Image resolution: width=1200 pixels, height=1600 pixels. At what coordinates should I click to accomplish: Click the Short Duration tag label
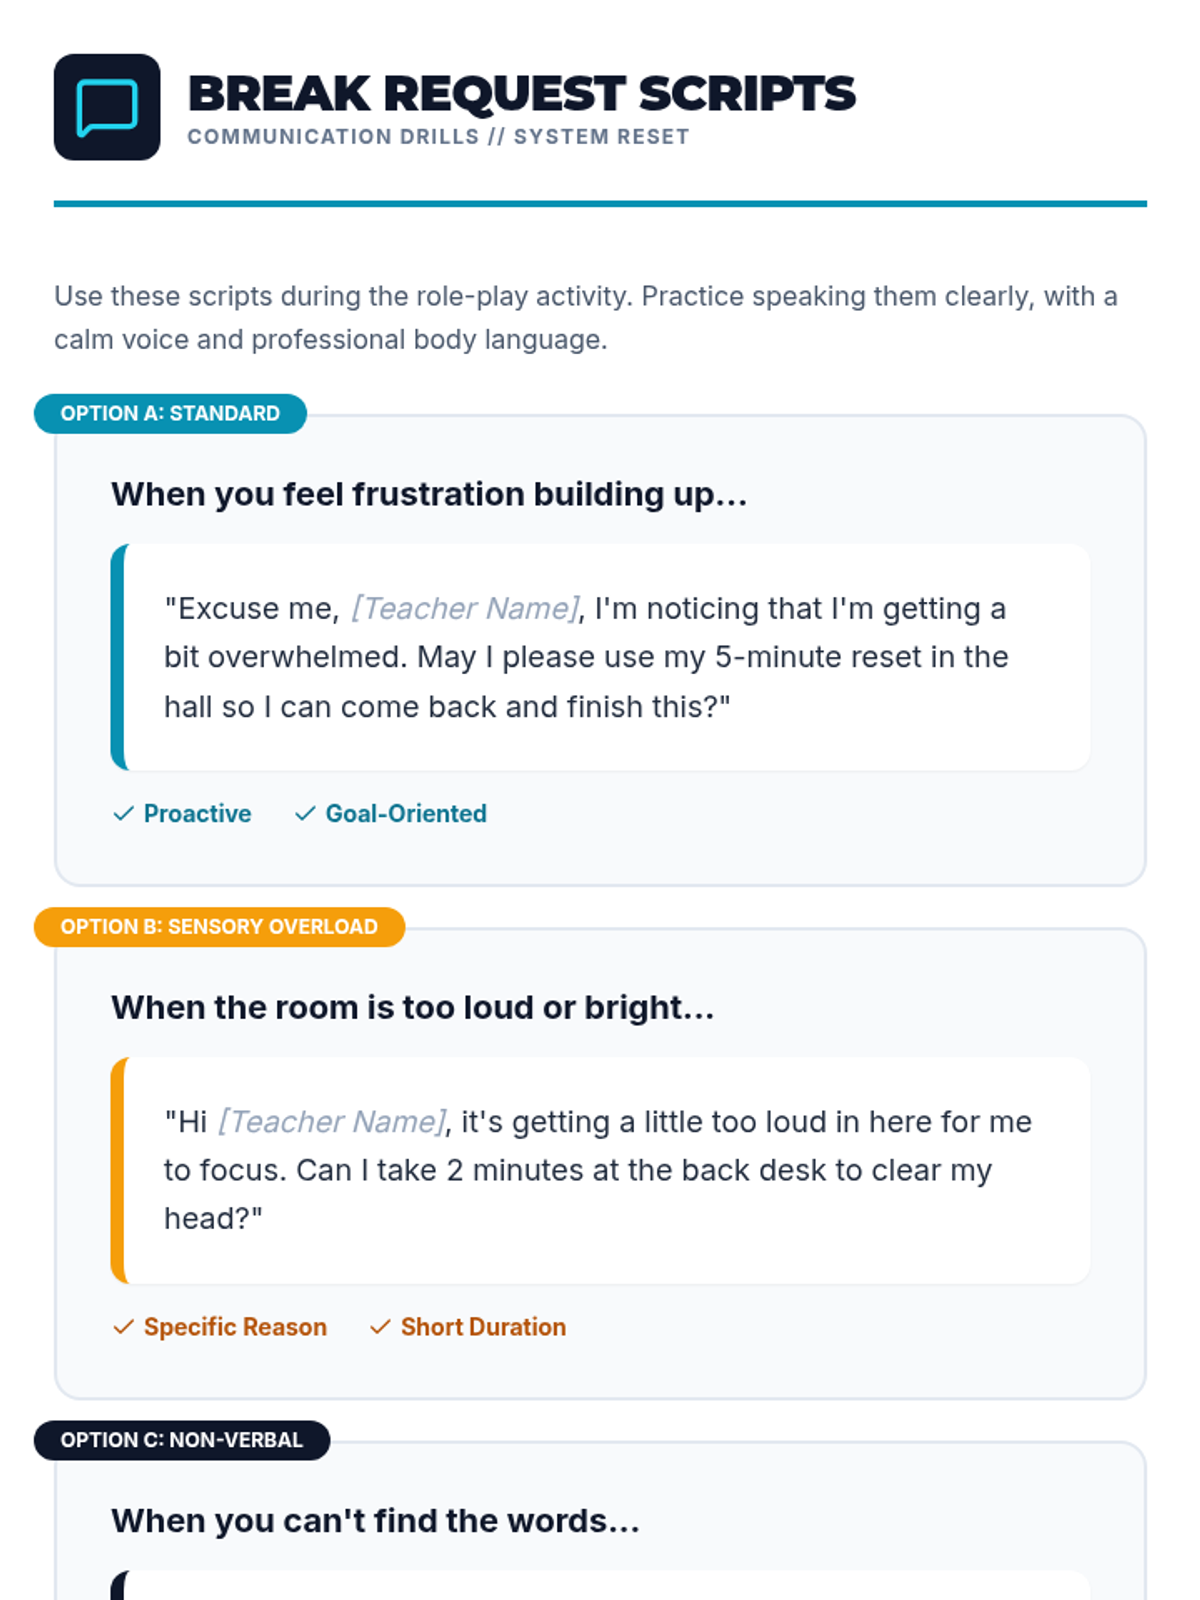(x=483, y=1327)
